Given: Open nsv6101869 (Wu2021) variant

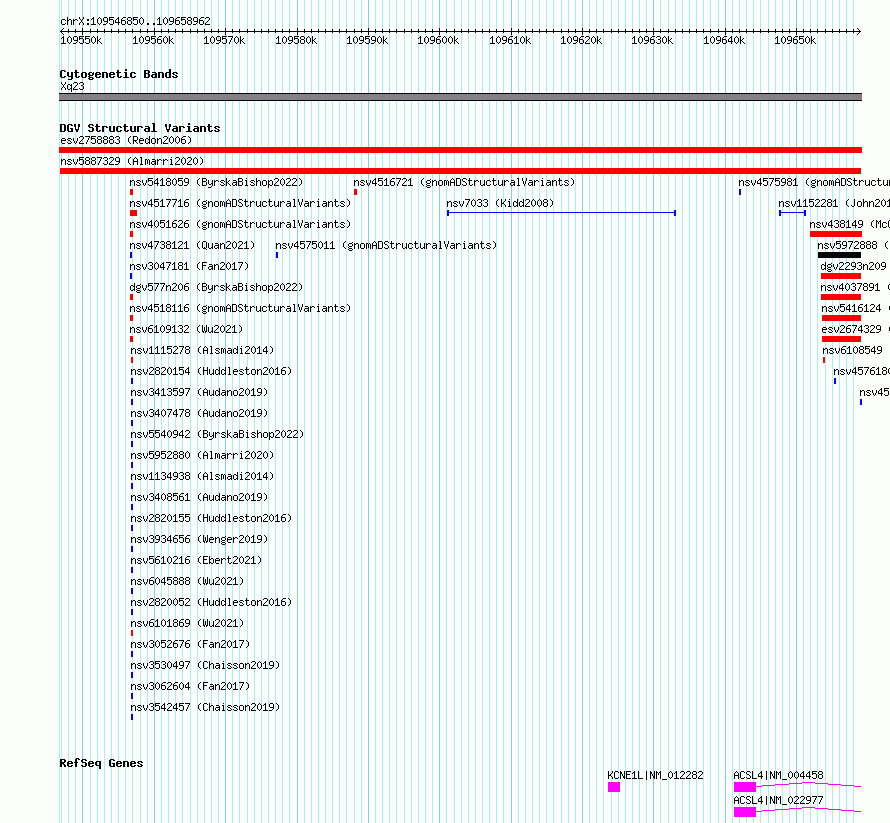Looking at the screenshot, I should 187,623.
